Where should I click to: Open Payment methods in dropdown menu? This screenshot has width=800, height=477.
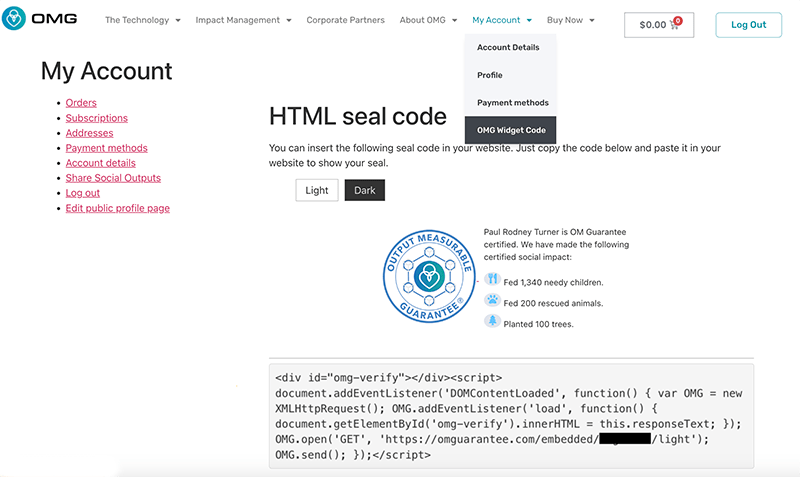coord(512,103)
